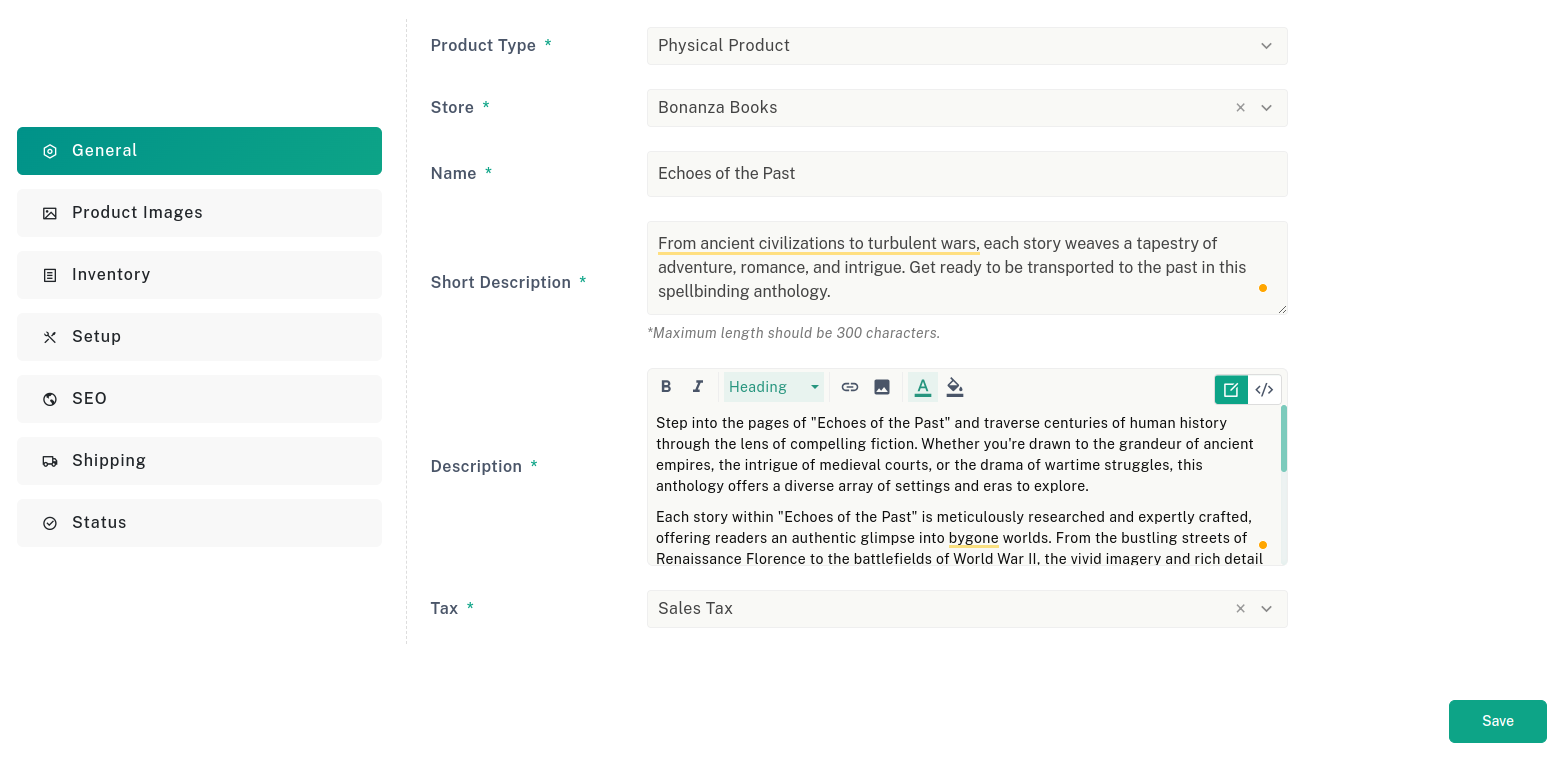The image size is (1563, 759).
Task: Insert a link in the description
Action: (850, 387)
